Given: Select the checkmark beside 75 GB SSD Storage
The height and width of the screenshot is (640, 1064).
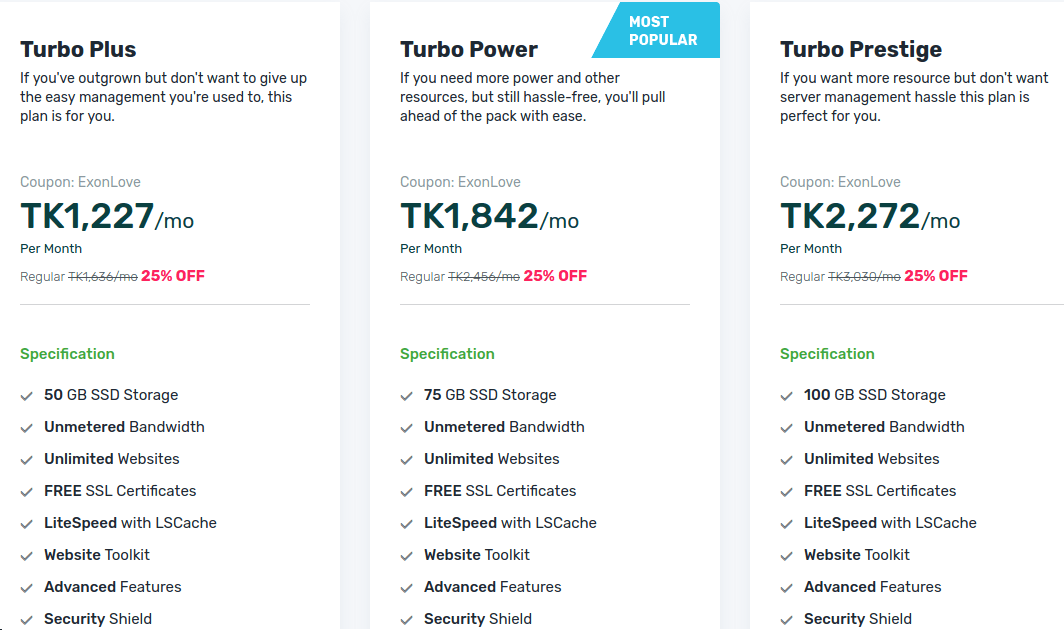Looking at the screenshot, I should click(x=407, y=395).
